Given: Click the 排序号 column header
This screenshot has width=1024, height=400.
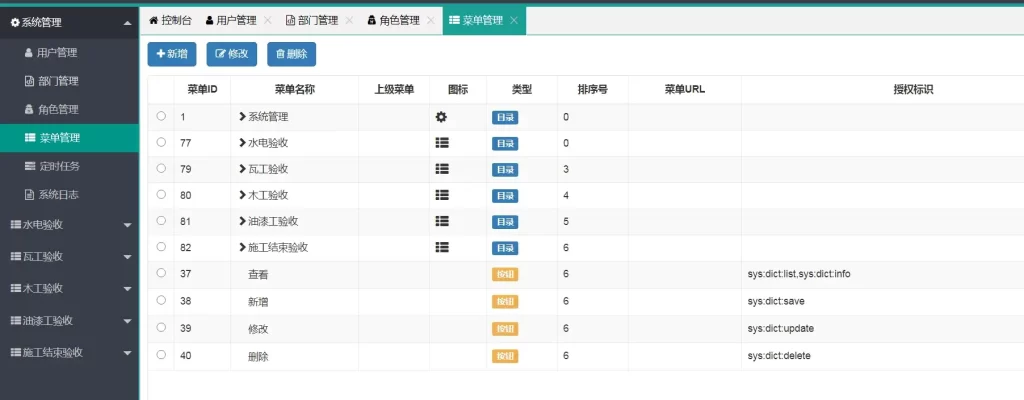Looking at the screenshot, I should click(593, 90).
